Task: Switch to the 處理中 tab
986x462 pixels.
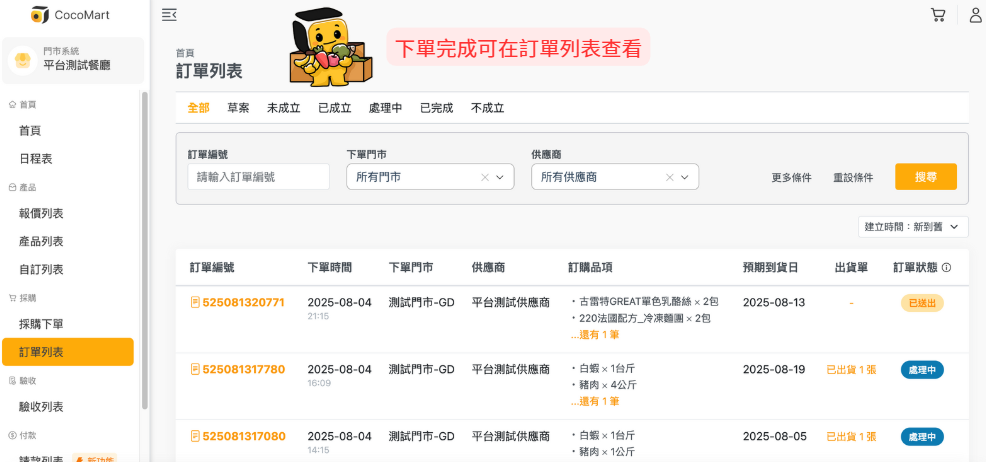Action: (x=385, y=108)
